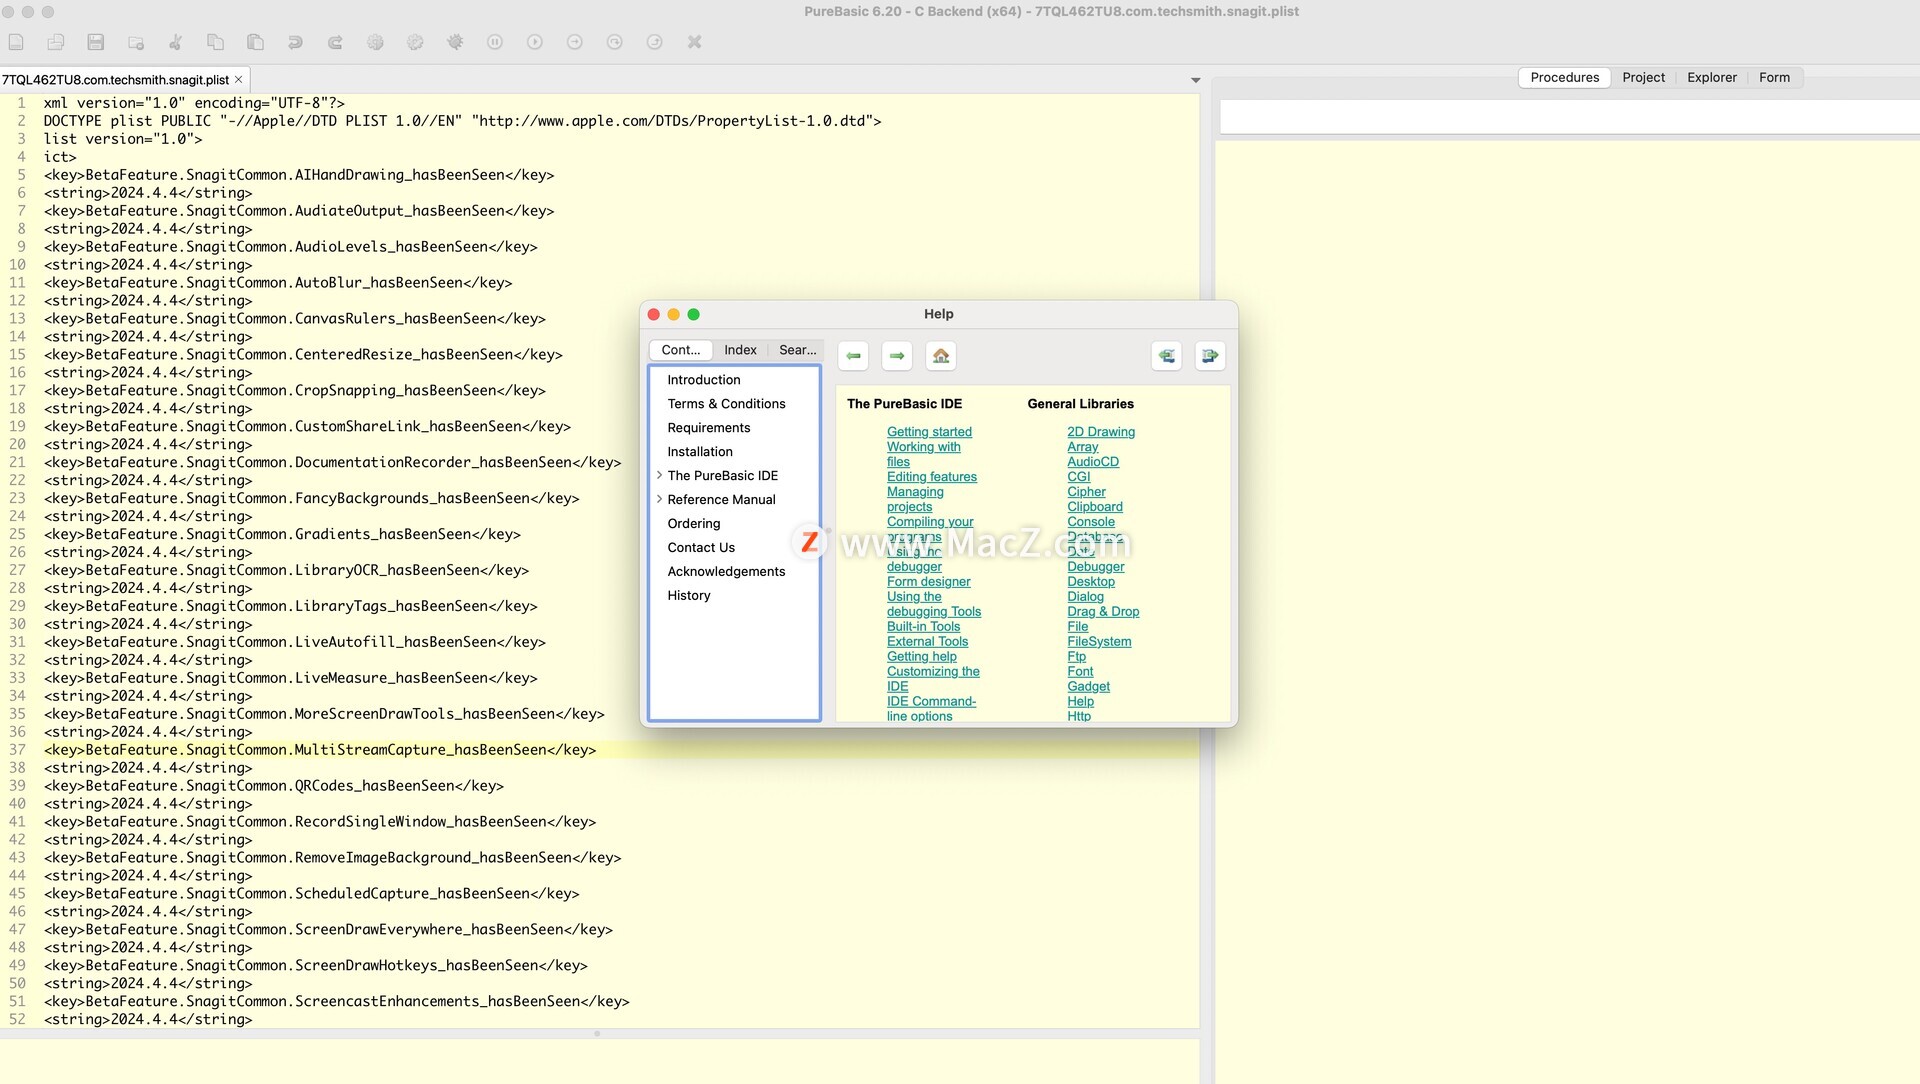Click the Compile/Run gear icon

pyautogui.click(x=376, y=42)
